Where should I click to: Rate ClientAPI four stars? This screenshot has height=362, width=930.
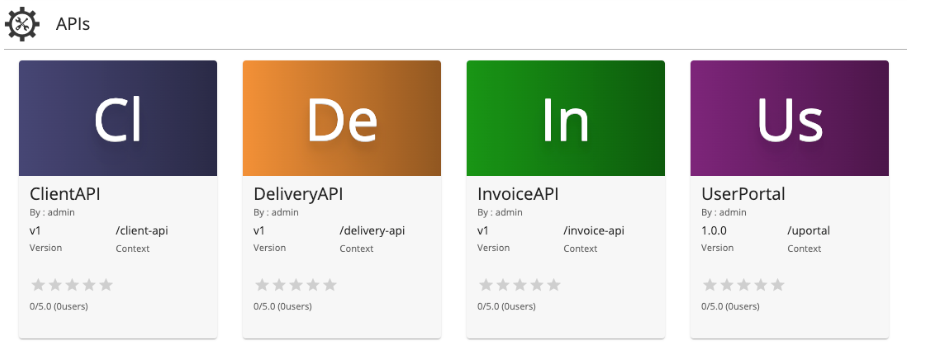pos(90,285)
